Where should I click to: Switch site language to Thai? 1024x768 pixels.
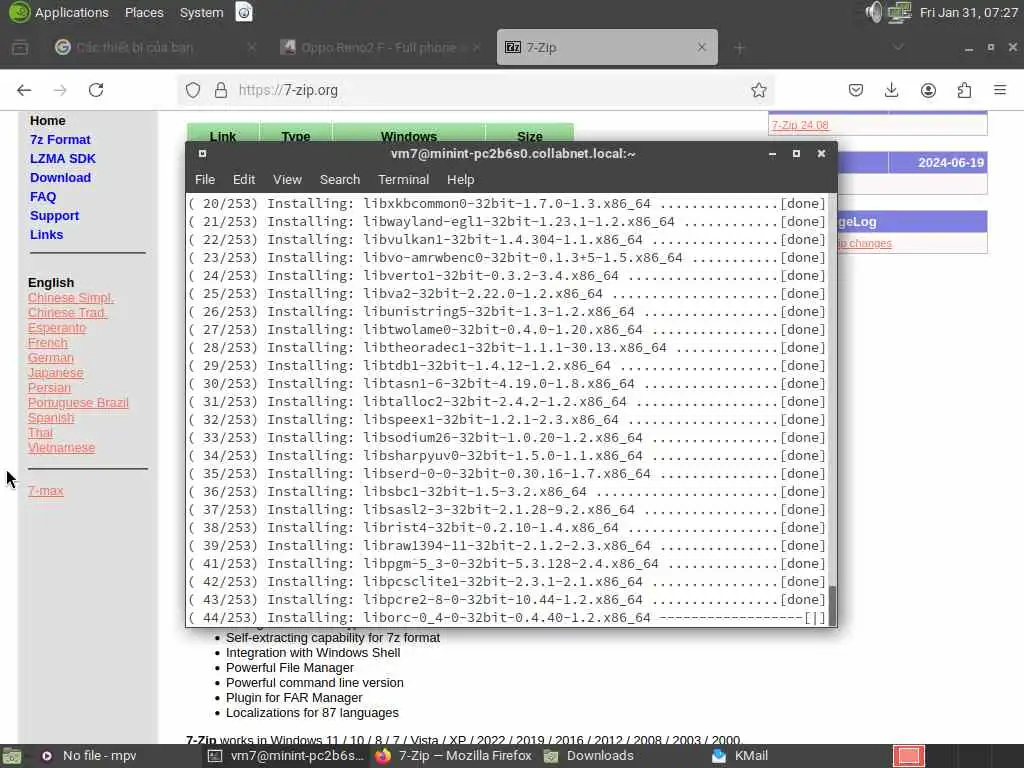pyautogui.click(x=40, y=433)
